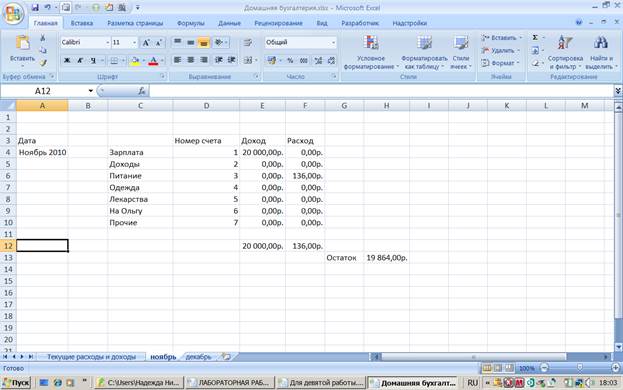The height and width of the screenshot is (390, 623).
Task: Switch to the Данные ribbon tab
Action: pos(229,23)
